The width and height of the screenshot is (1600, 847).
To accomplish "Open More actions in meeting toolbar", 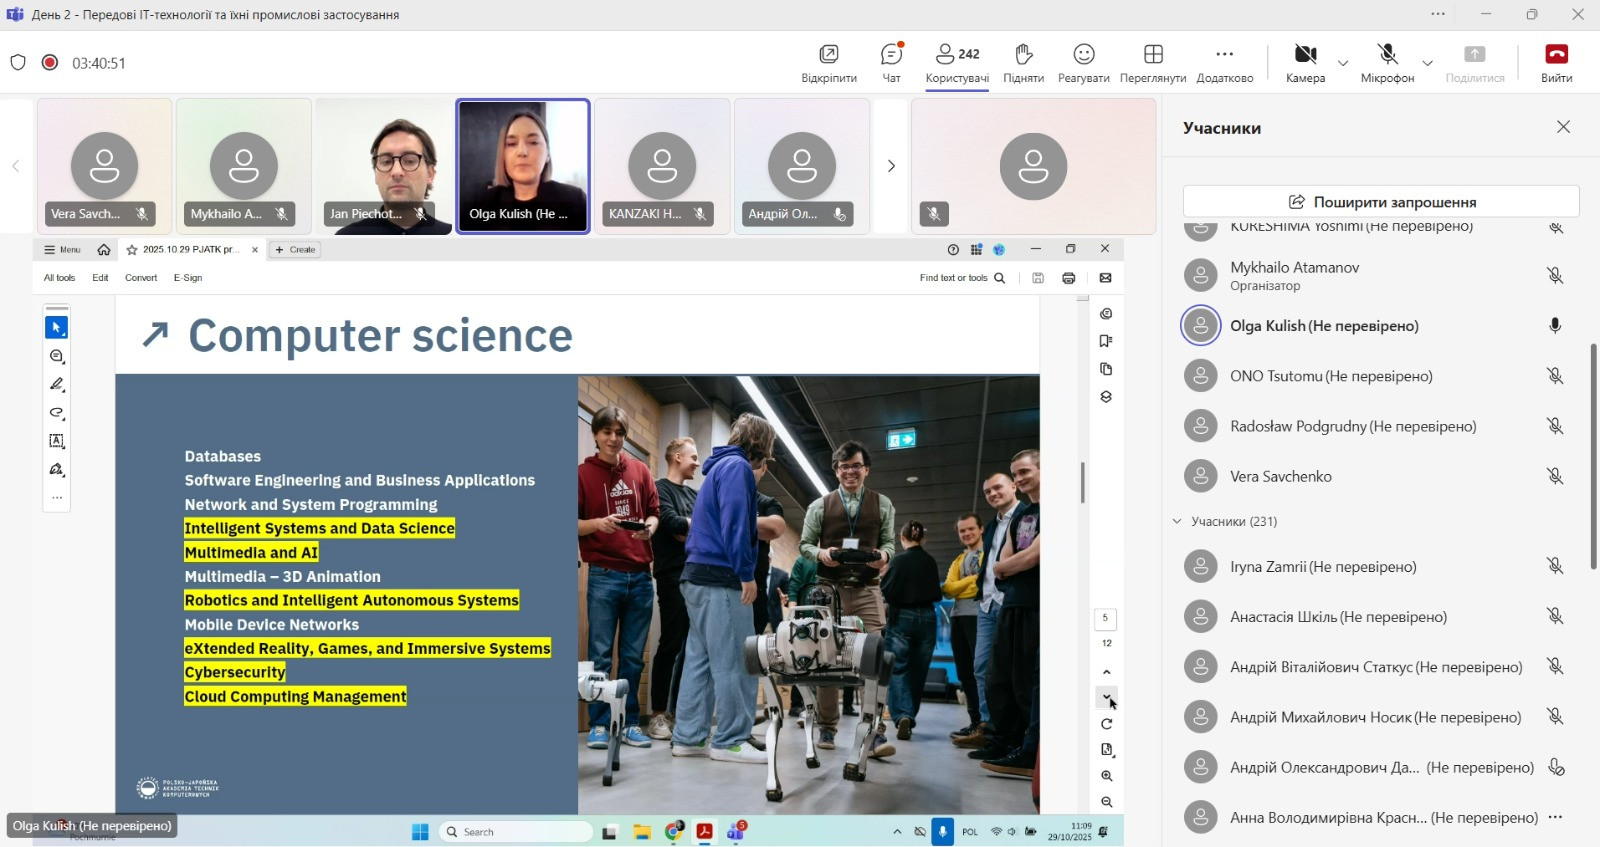I will 1224,62.
